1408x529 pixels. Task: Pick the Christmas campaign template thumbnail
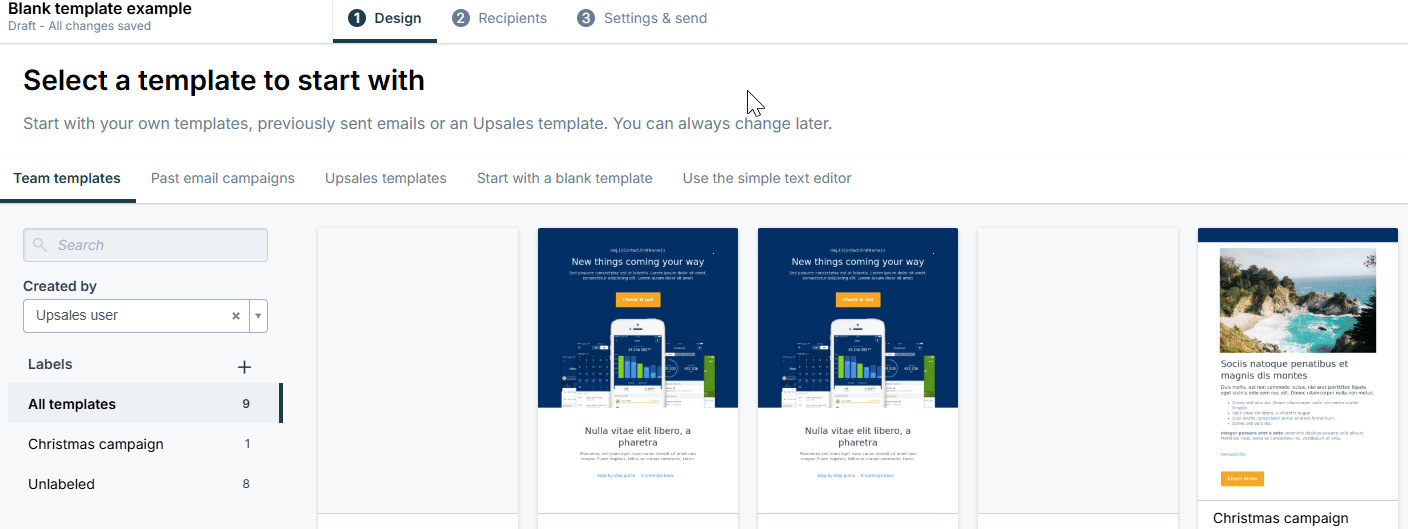[1298, 364]
